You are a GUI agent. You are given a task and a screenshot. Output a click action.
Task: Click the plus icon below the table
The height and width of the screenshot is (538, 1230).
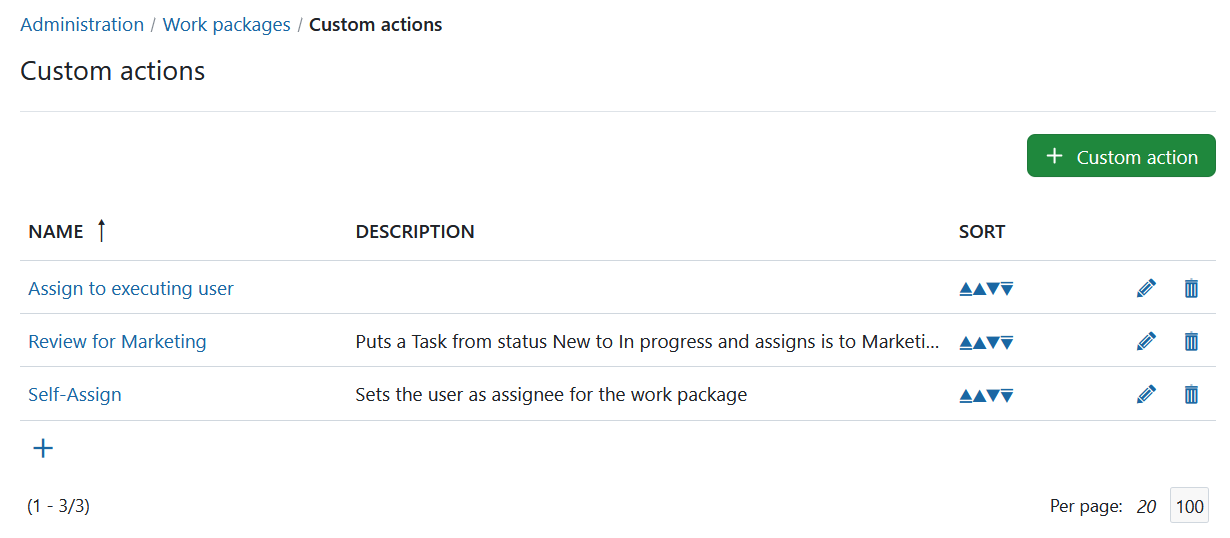43,448
